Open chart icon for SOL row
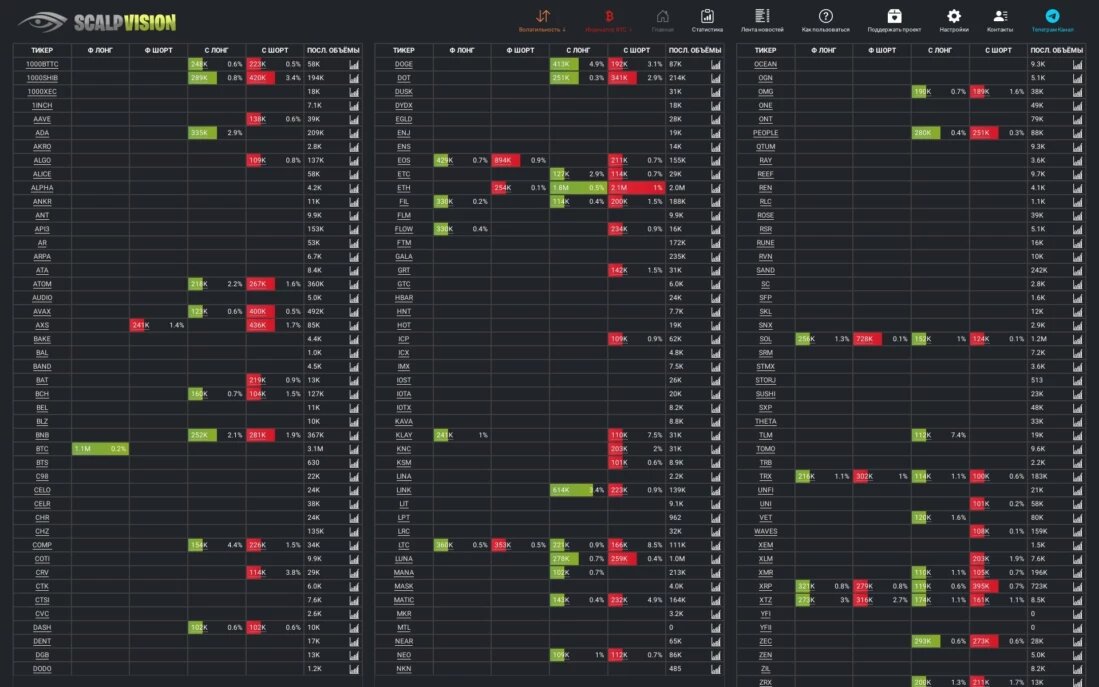 coord(1077,339)
